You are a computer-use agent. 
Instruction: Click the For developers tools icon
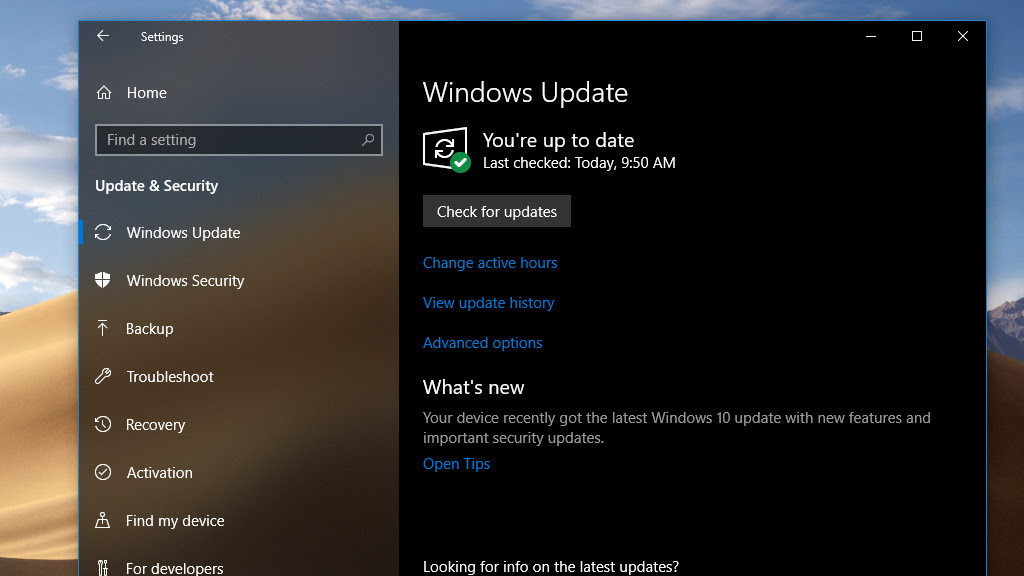click(103, 567)
